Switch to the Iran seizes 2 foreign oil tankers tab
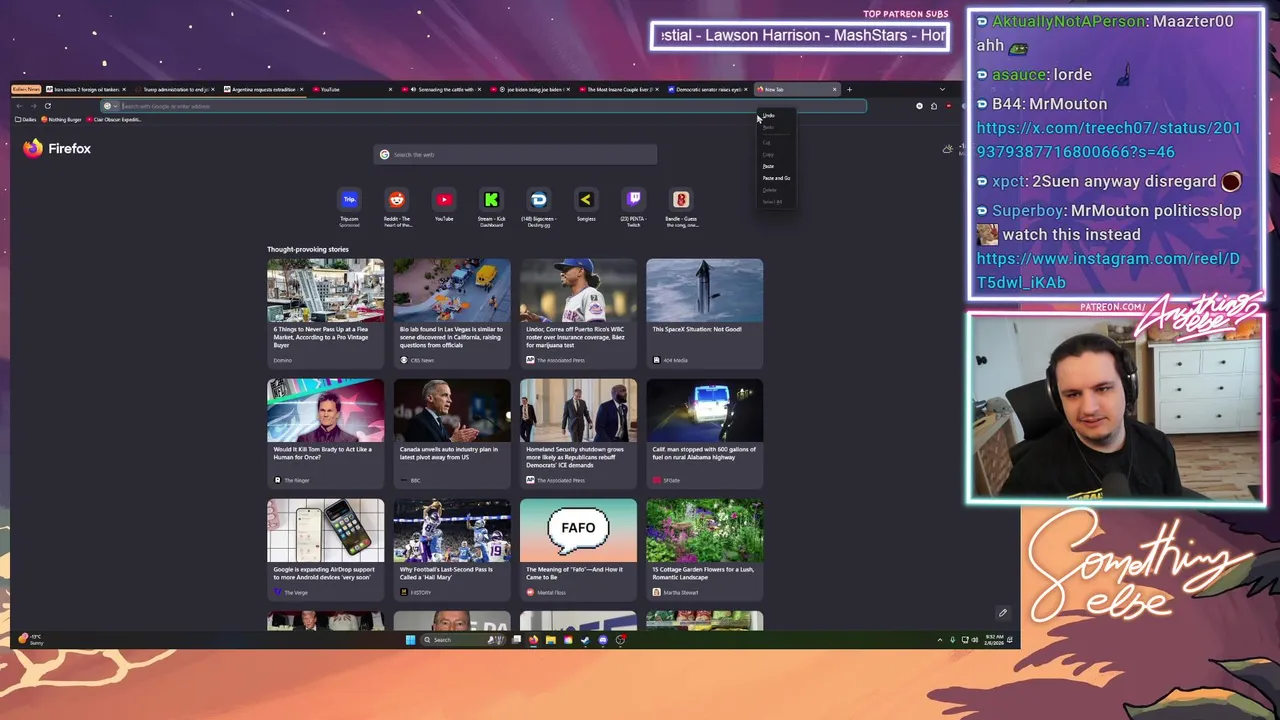The width and height of the screenshot is (1280, 720). (88, 89)
